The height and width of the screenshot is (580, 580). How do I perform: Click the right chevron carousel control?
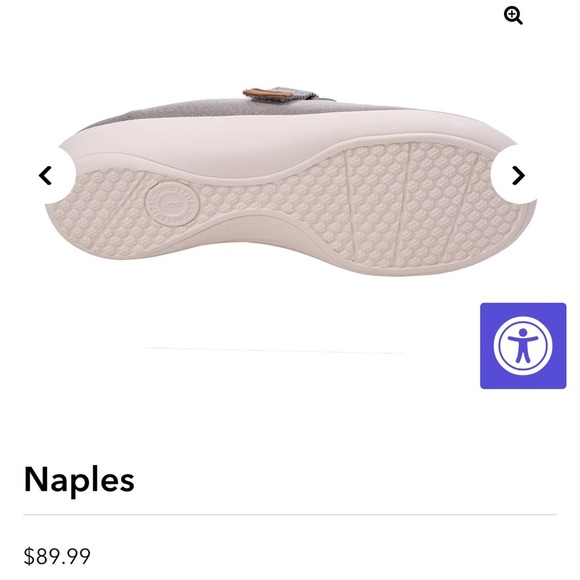point(518,175)
